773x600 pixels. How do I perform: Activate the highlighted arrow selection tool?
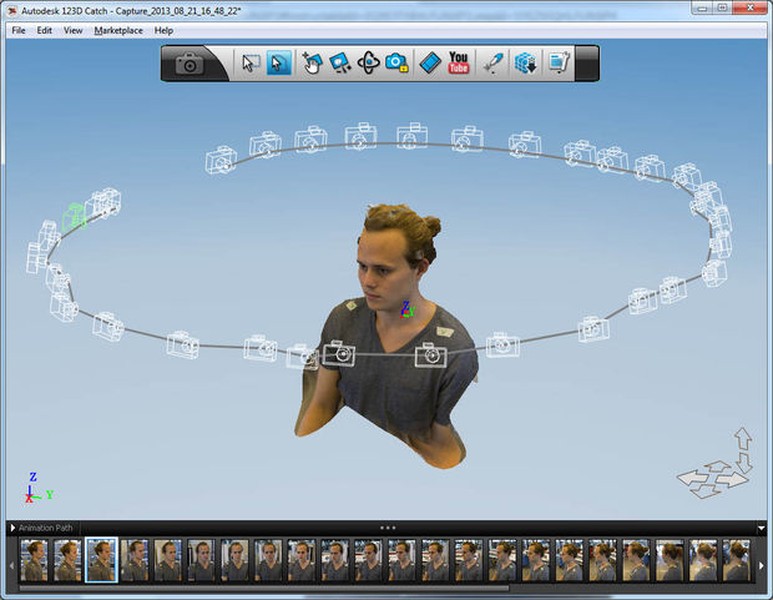click(279, 63)
